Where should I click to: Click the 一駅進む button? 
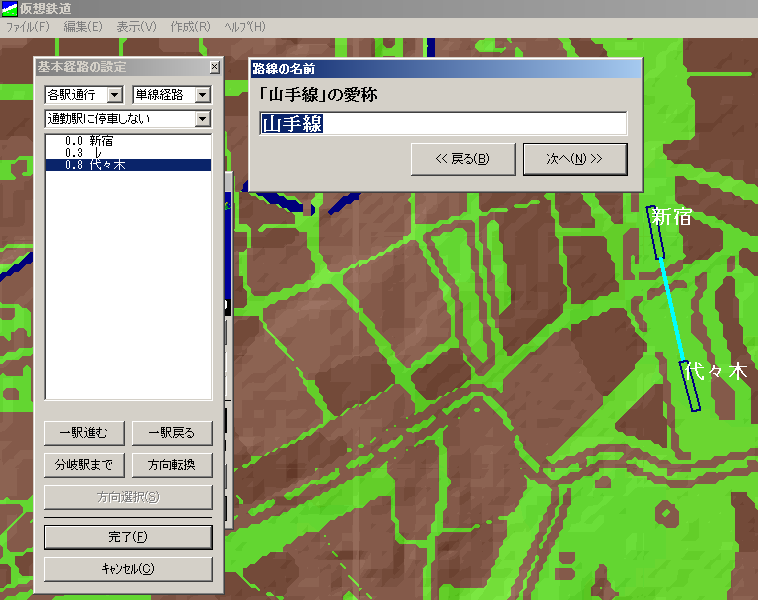84,433
